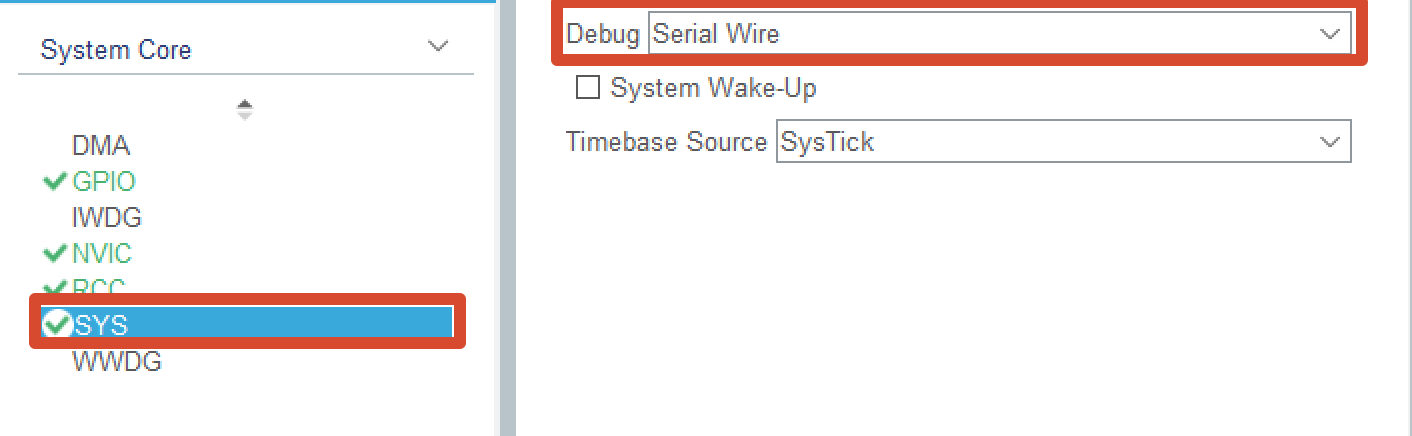Open the Debug dropdown arrow
Screen dimensions: 1412x436
point(1329,33)
